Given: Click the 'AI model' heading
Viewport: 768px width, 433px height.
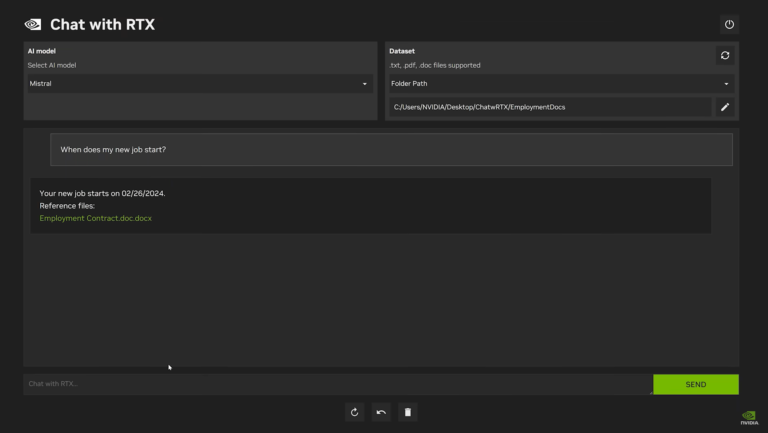Looking at the screenshot, I should 42,51.
